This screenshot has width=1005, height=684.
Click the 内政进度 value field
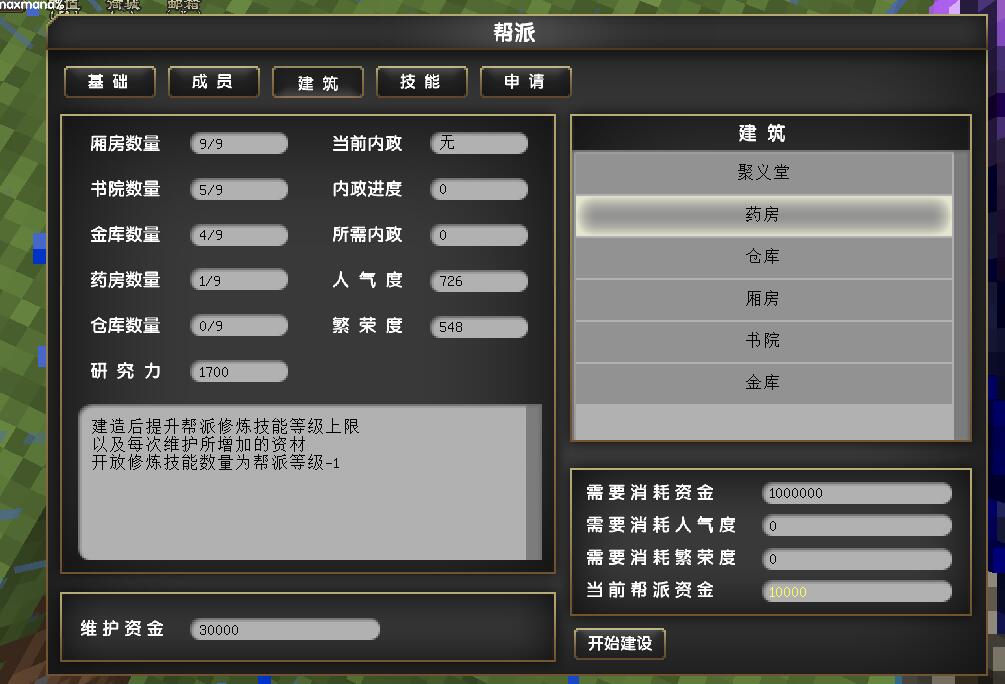click(479, 190)
